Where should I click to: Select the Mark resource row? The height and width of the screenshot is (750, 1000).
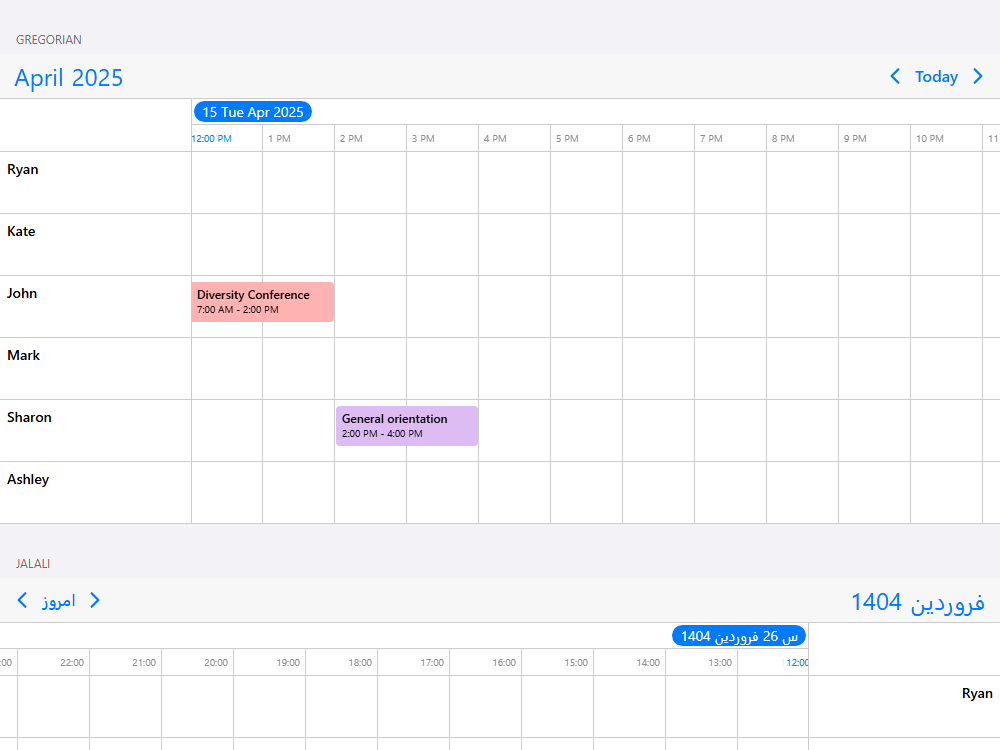pyautogui.click(x=96, y=369)
